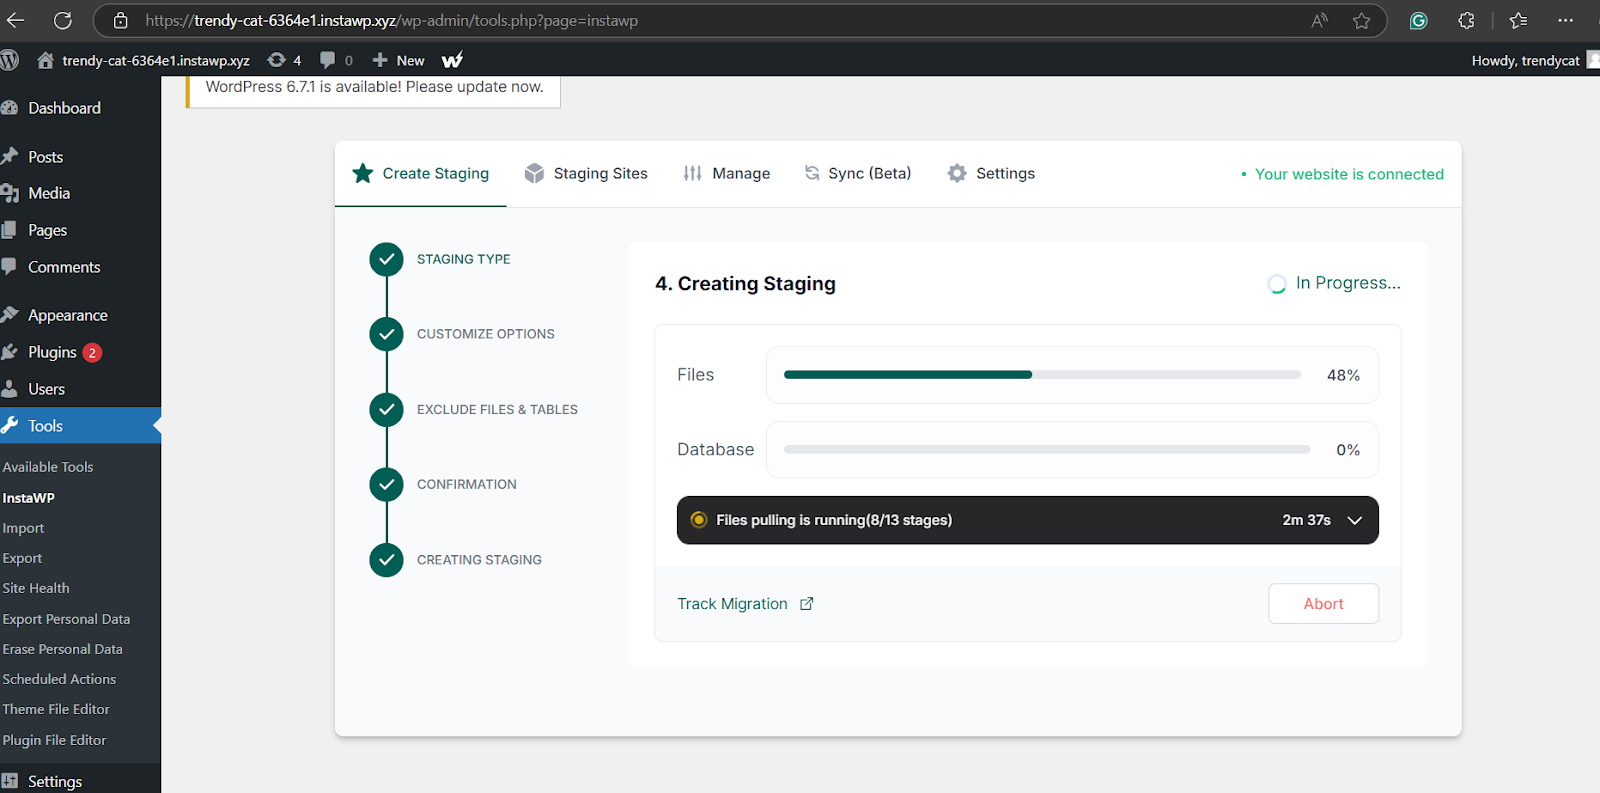Viewport: 1600px width, 793px height.
Task: Open the Grammarly extension icon
Action: 1418,20
